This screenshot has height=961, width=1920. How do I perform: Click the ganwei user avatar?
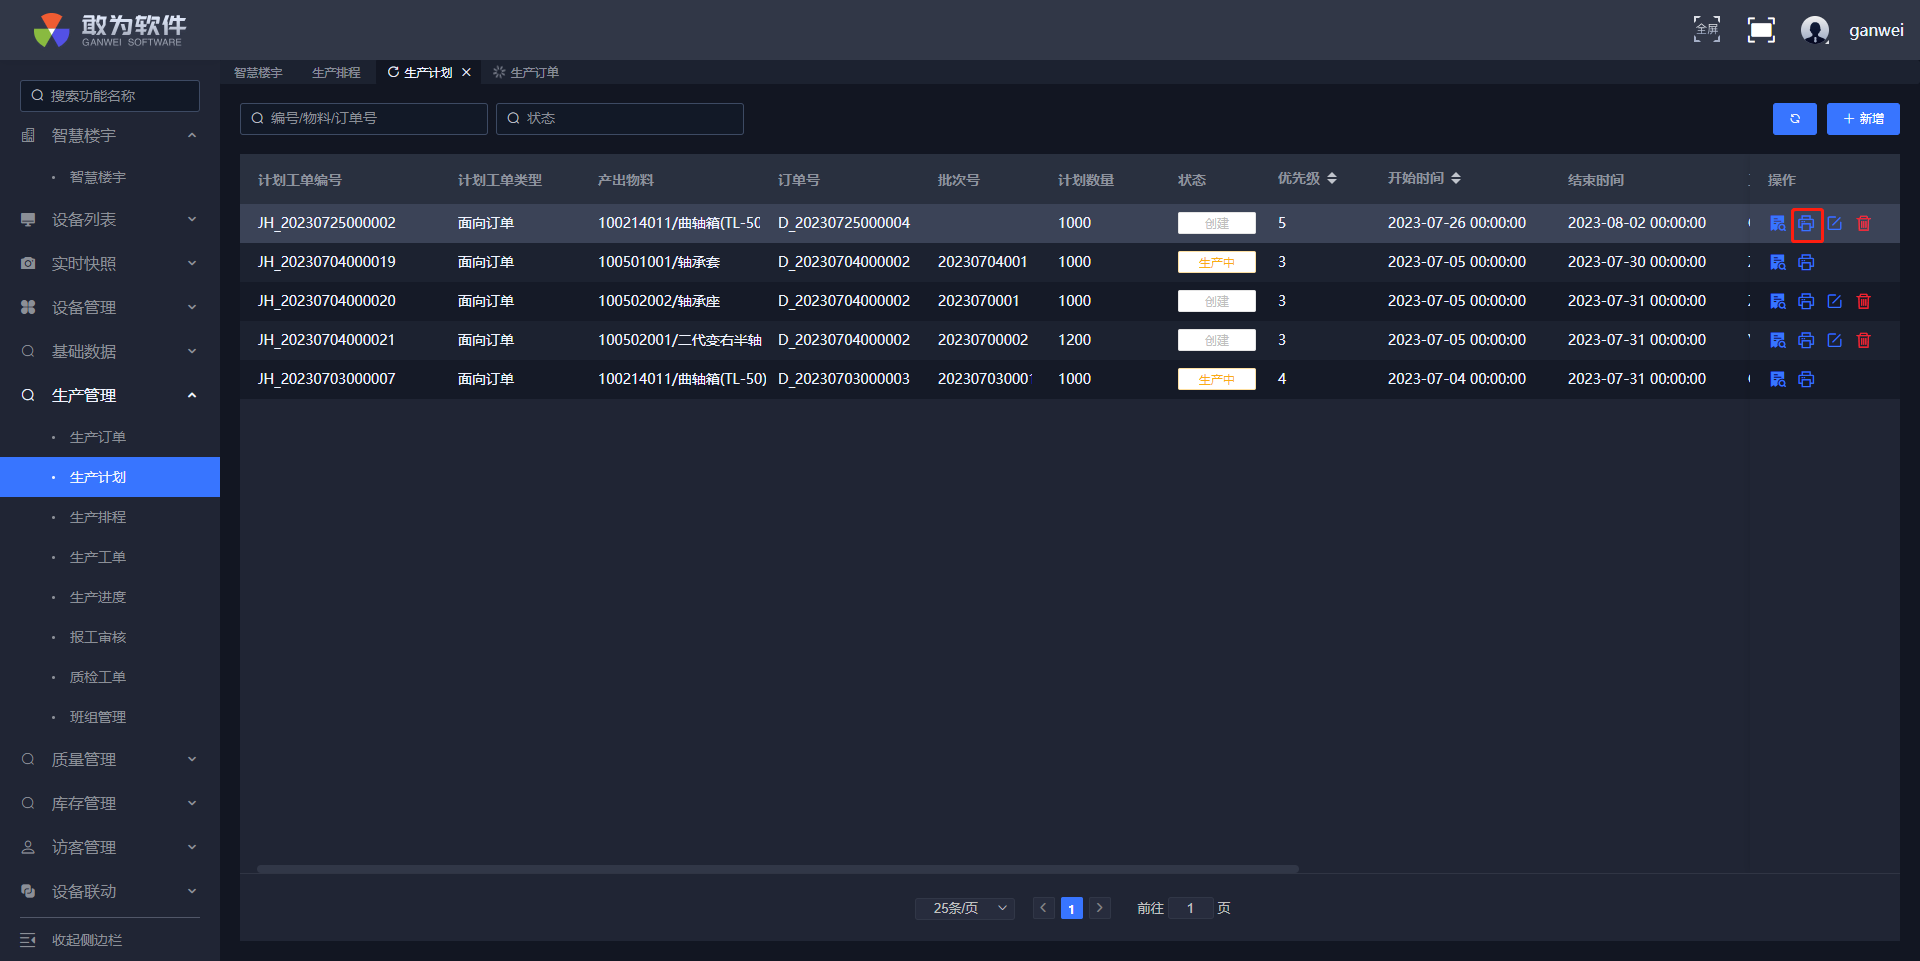[1814, 30]
